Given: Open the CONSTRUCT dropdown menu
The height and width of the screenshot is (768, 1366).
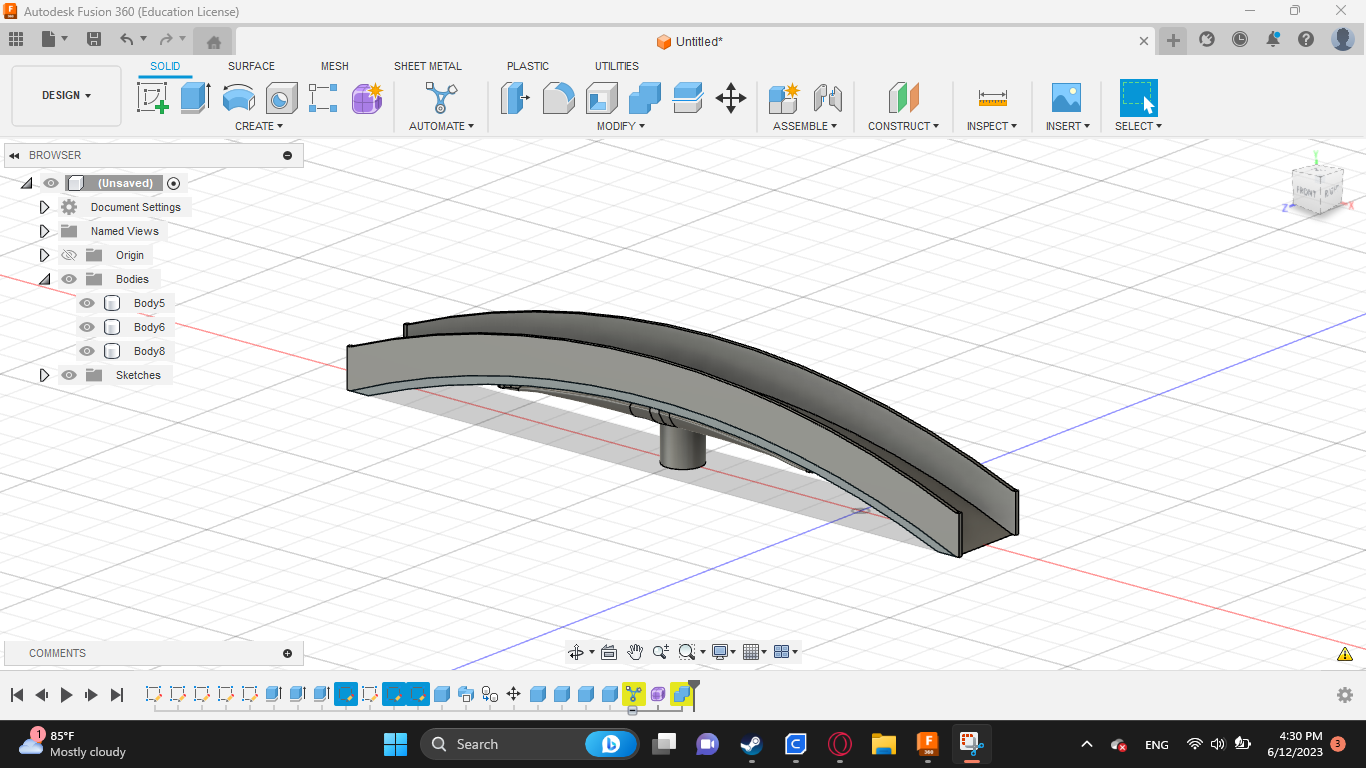Looking at the screenshot, I should click(904, 126).
